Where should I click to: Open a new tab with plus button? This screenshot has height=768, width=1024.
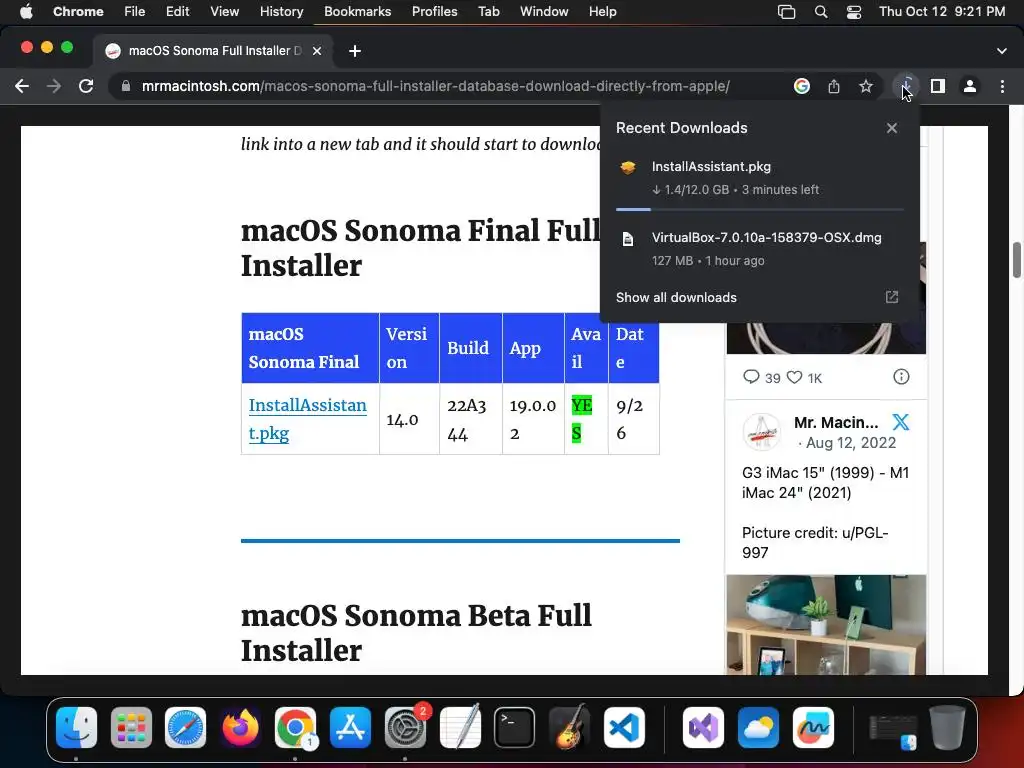[x=355, y=51]
